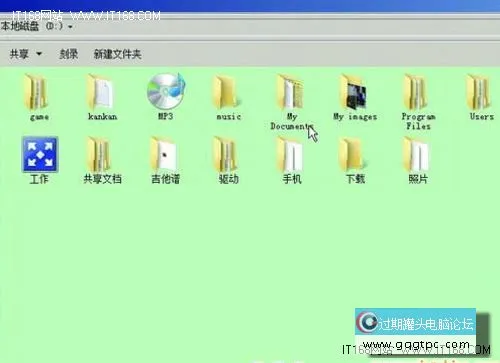The image size is (500, 363).
Task: Select the "kankan" label text
Action: [x=102, y=116]
